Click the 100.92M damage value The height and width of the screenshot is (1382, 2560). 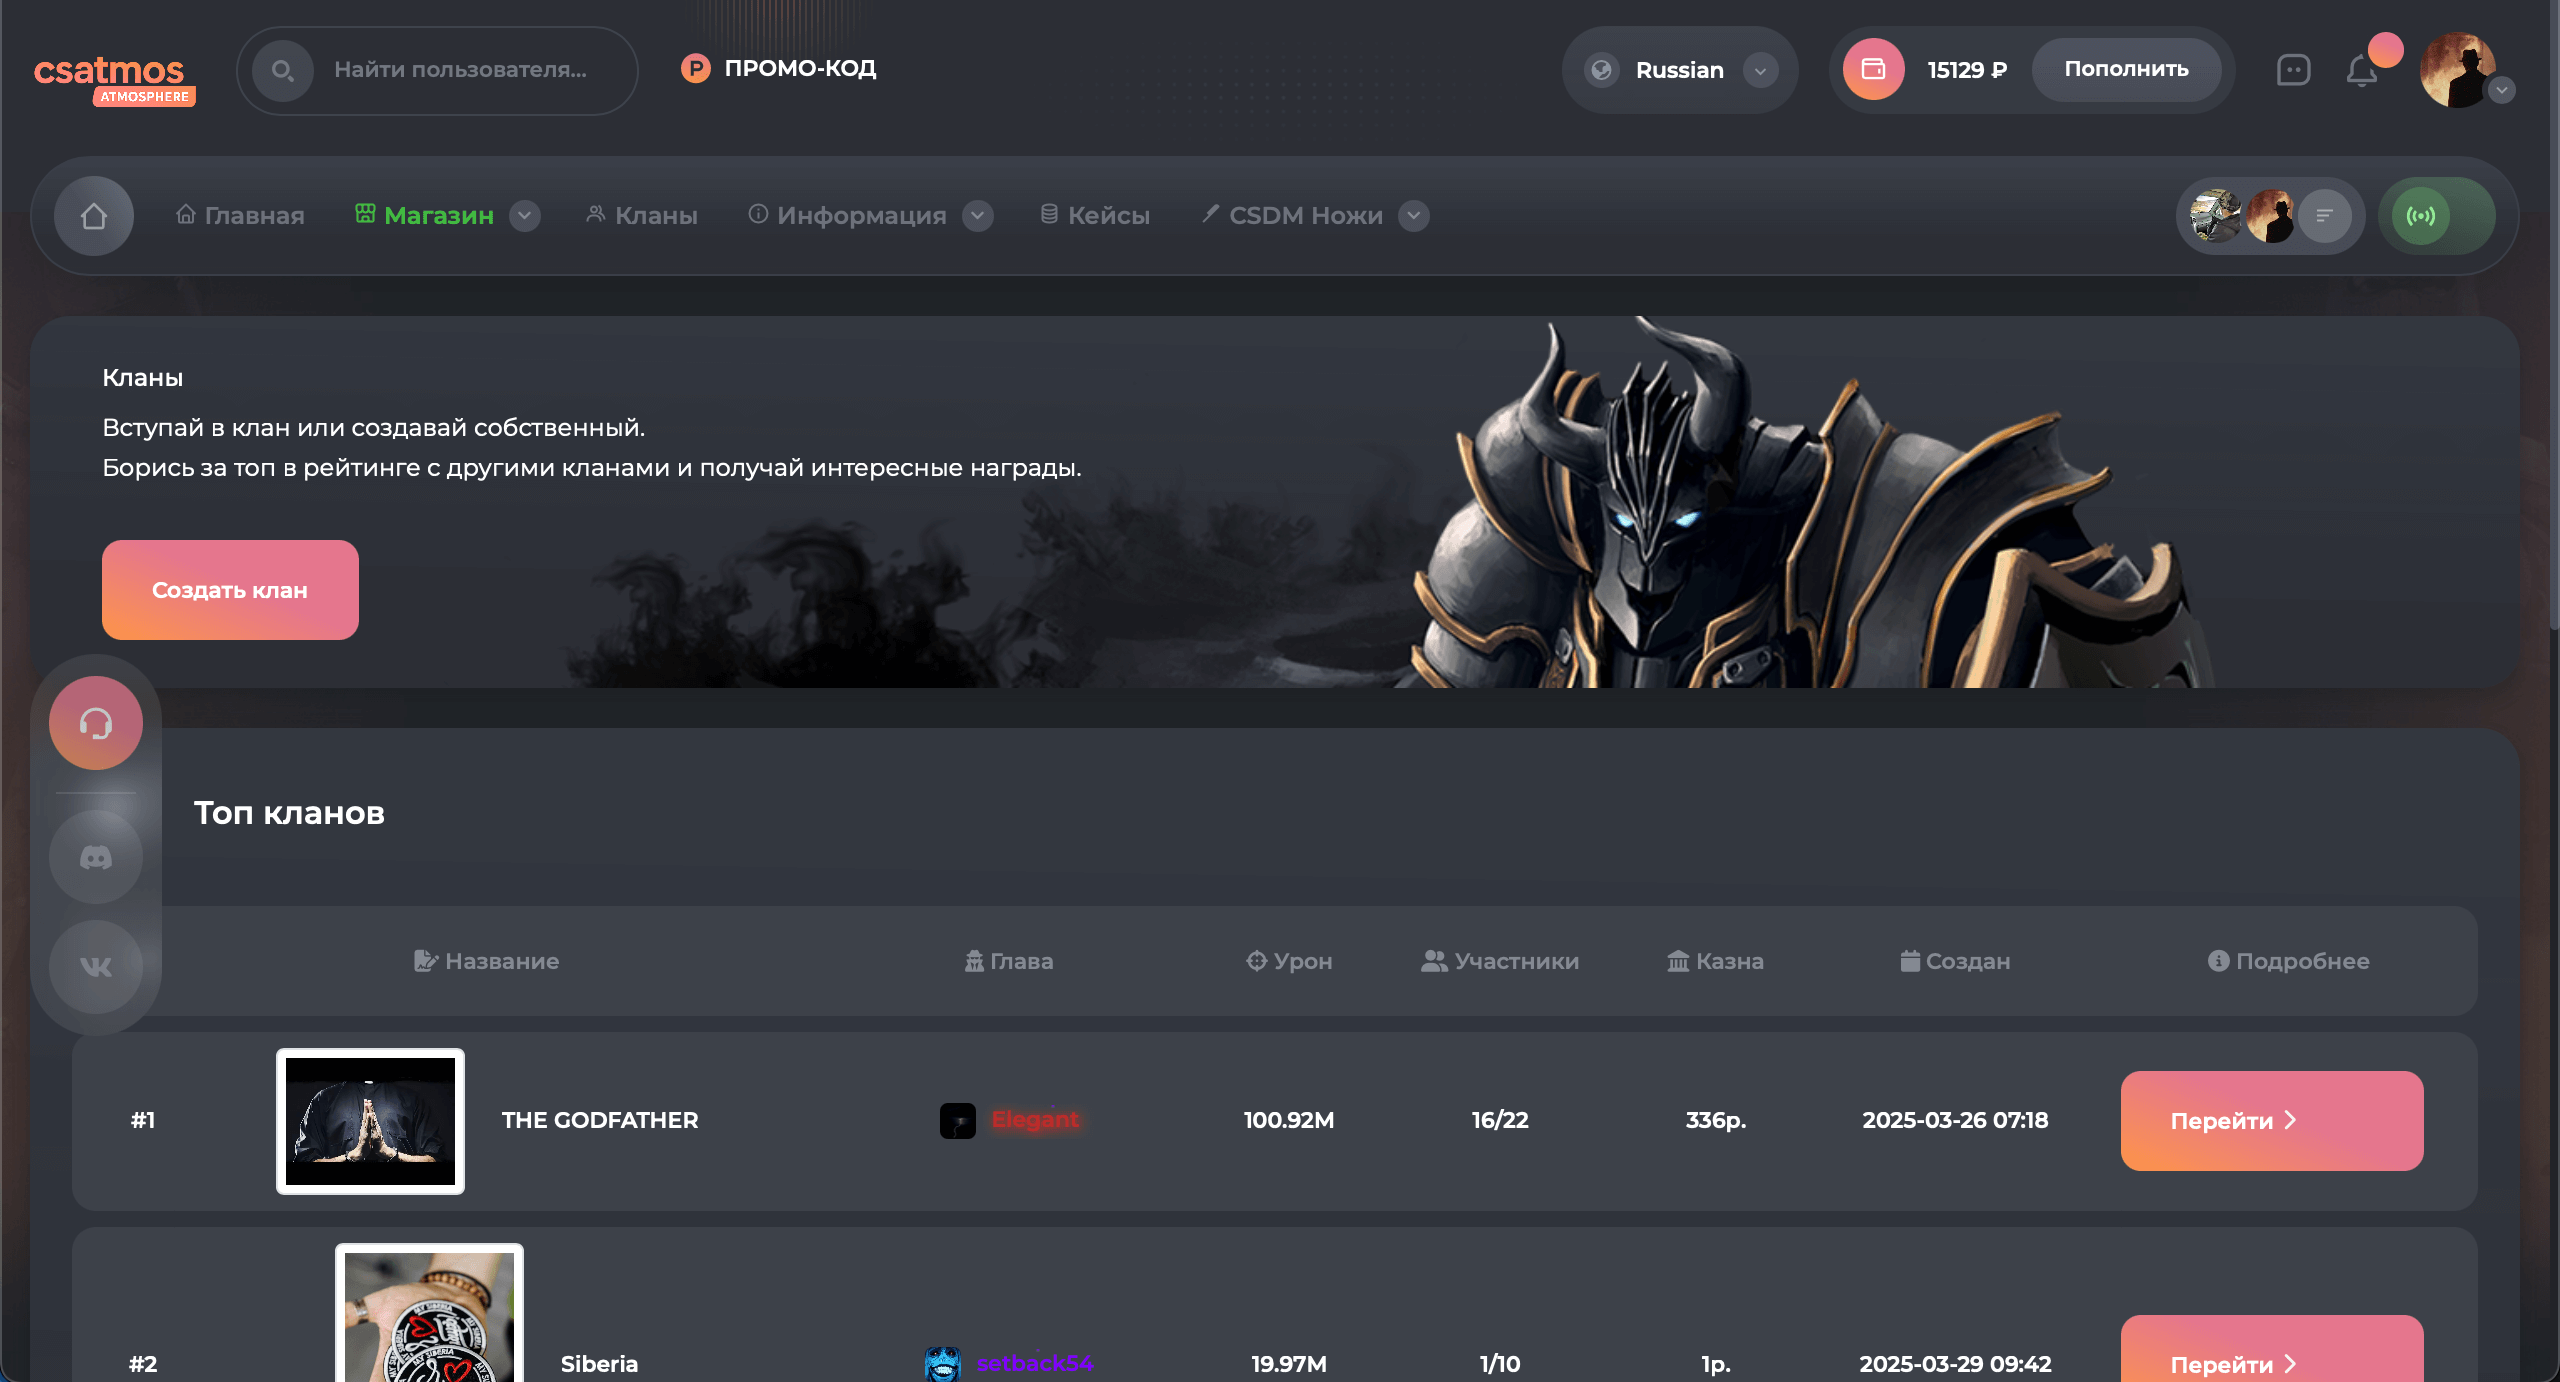tap(1289, 1120)
